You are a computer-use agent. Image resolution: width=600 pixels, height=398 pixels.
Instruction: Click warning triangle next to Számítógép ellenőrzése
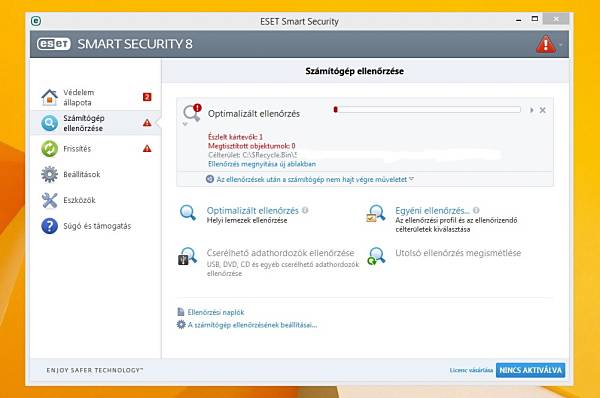point(147,123)
